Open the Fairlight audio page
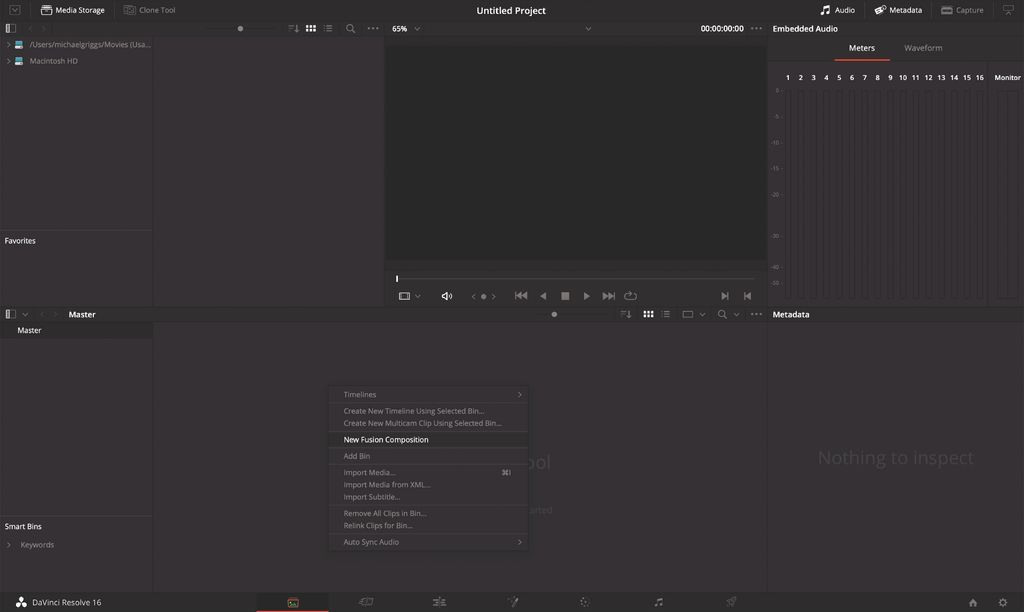Screen dimensions: 1024x612 click(x=658, y=601)
